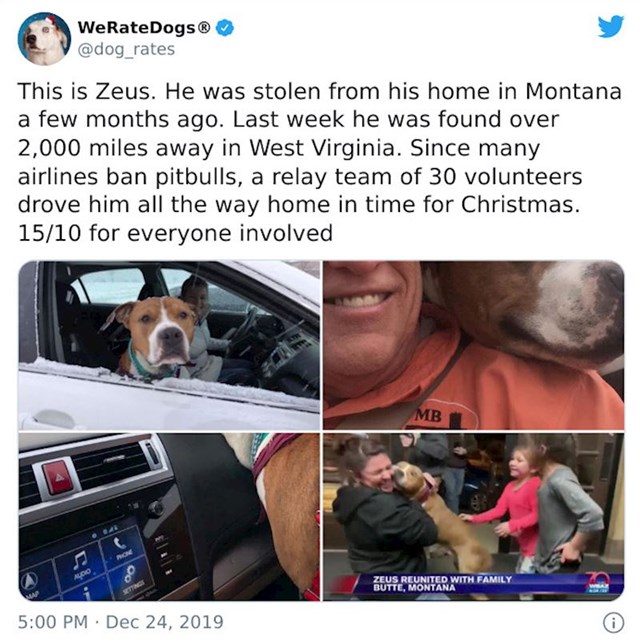Screen dimensions: 640x644
Task: Click the red hazard button in car photo
Action: click(58, 476)
